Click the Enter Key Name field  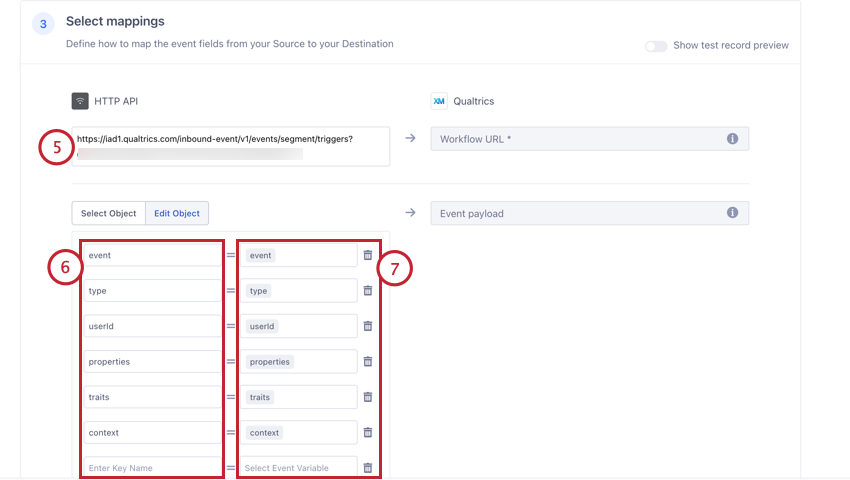[151, 468]
